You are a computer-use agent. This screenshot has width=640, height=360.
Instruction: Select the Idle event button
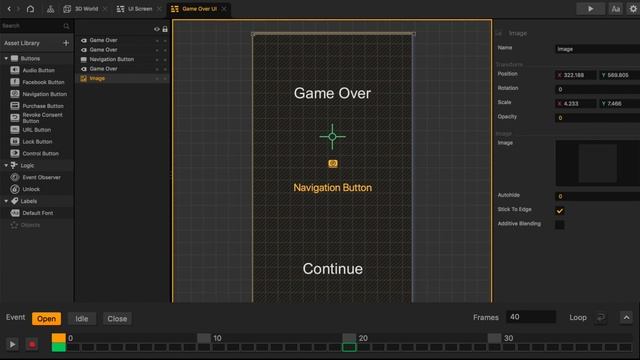[82, 319]
